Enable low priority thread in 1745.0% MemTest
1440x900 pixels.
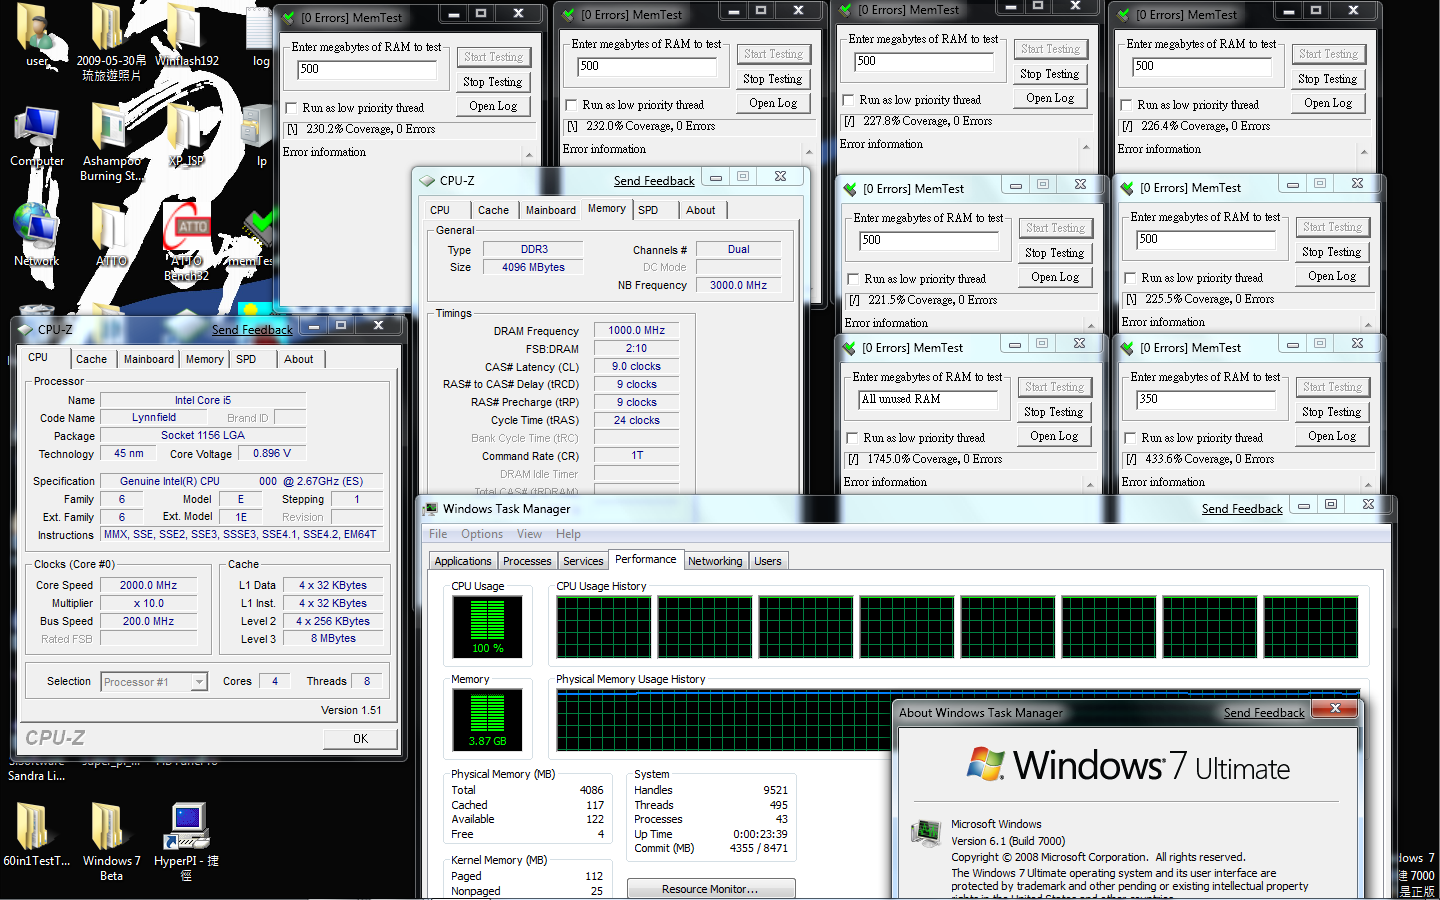(852, 438)
